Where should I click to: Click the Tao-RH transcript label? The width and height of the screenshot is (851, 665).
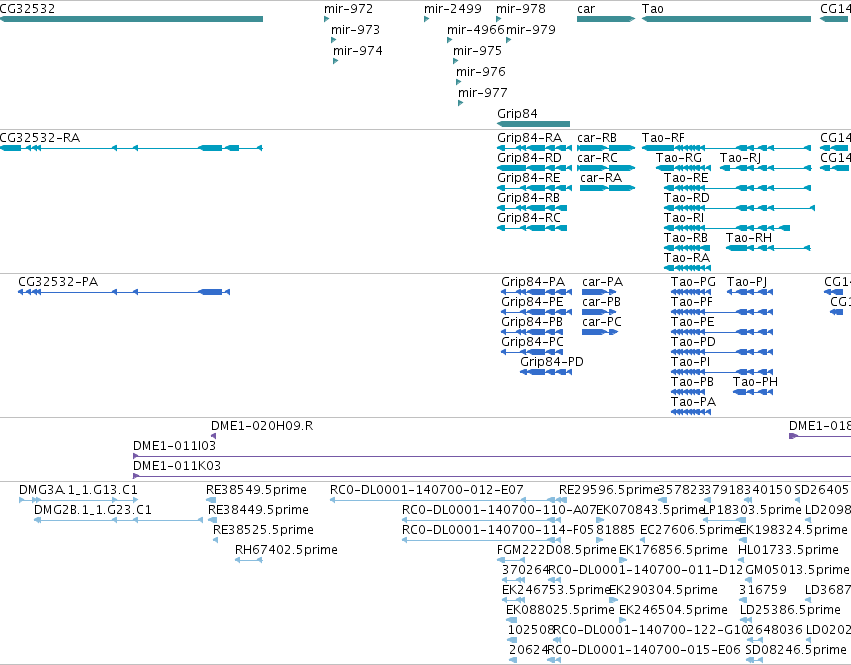[x=748, y=238]
